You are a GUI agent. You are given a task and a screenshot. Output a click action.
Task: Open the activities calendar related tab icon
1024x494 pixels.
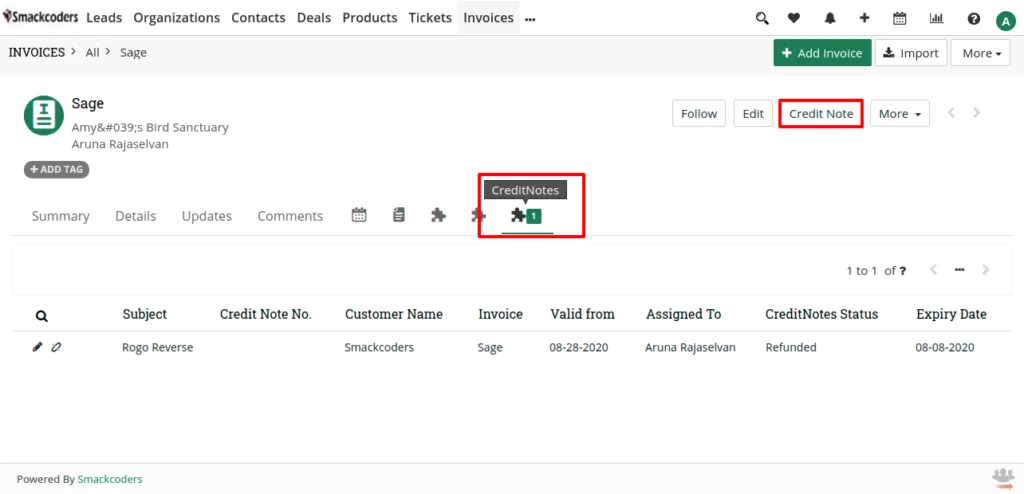click(359, 215)
